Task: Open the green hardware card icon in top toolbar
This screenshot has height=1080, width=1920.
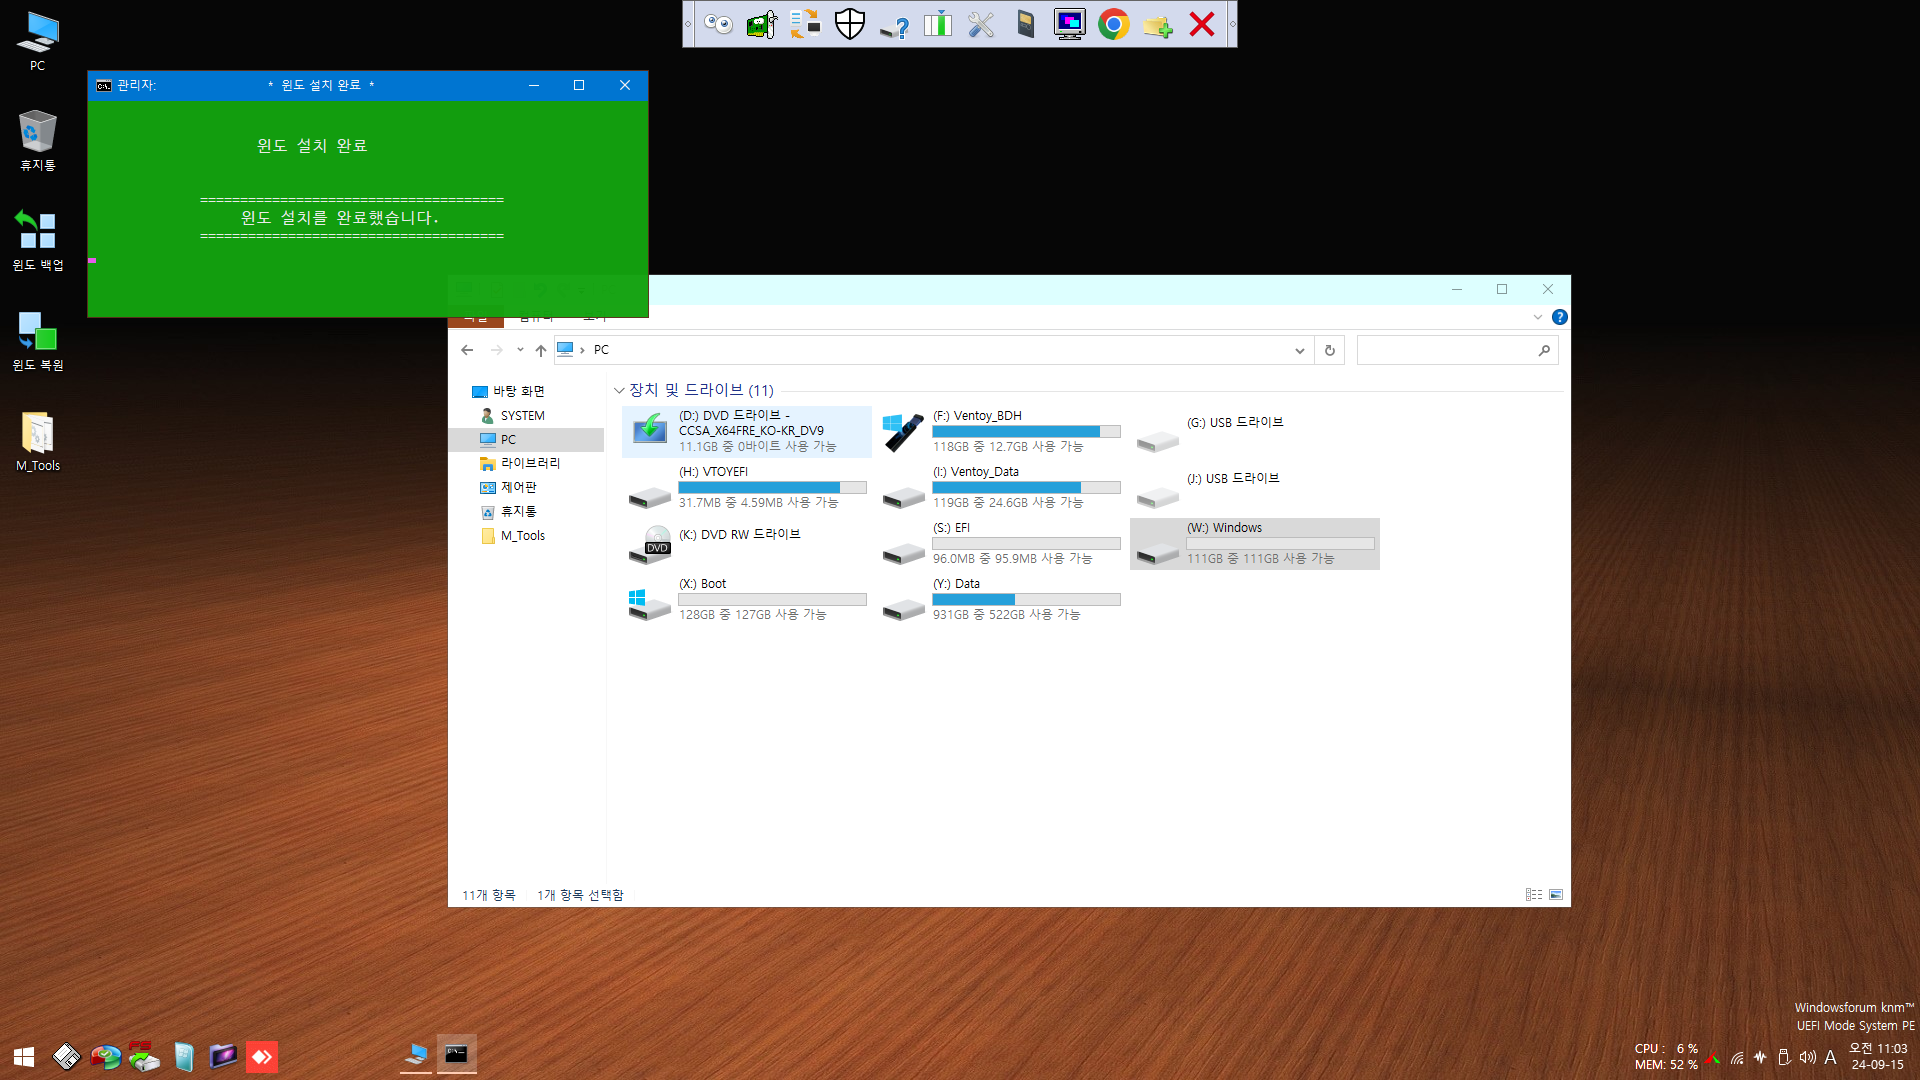Action: point(762,24)
